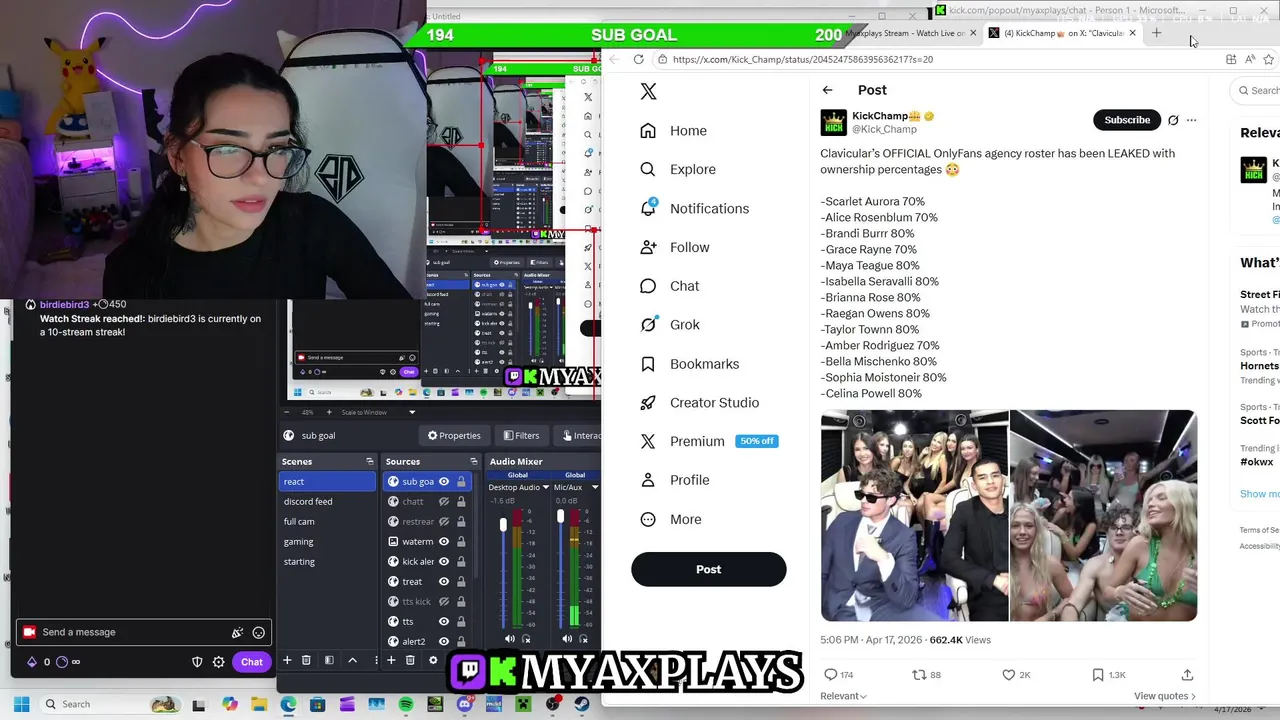The height and width of the screenshot is (720, 1280).
Task: Hide the sub goal source eye icon
Action: (x=444, y=481)
